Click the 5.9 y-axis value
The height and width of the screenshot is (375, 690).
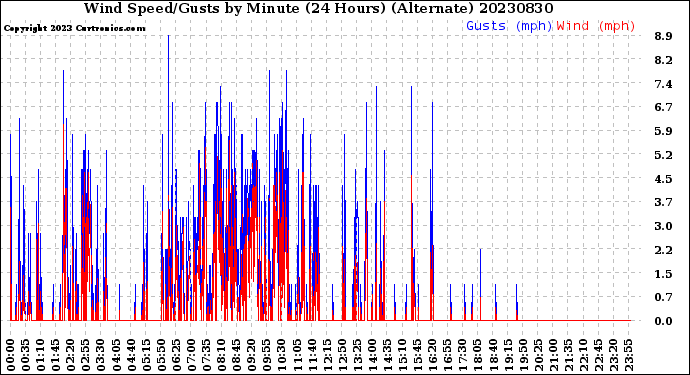(x=663, y=131)
